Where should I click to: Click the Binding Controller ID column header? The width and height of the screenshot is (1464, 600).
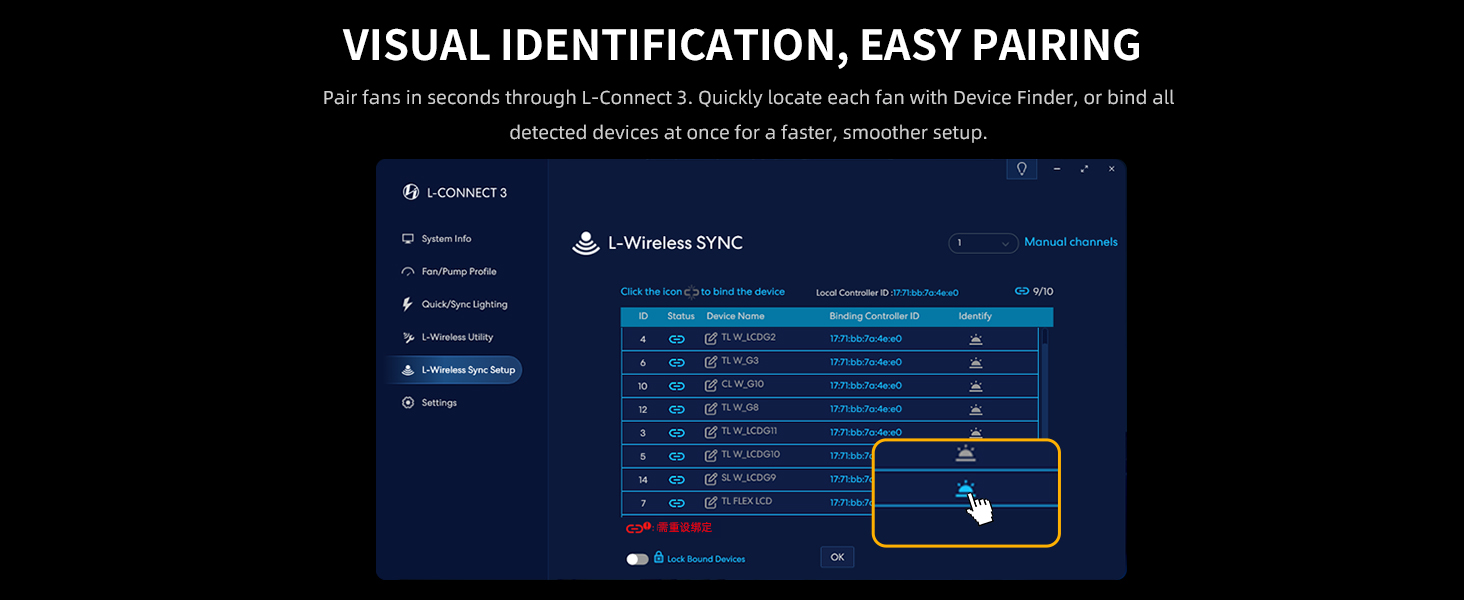(x=874, y=316)
